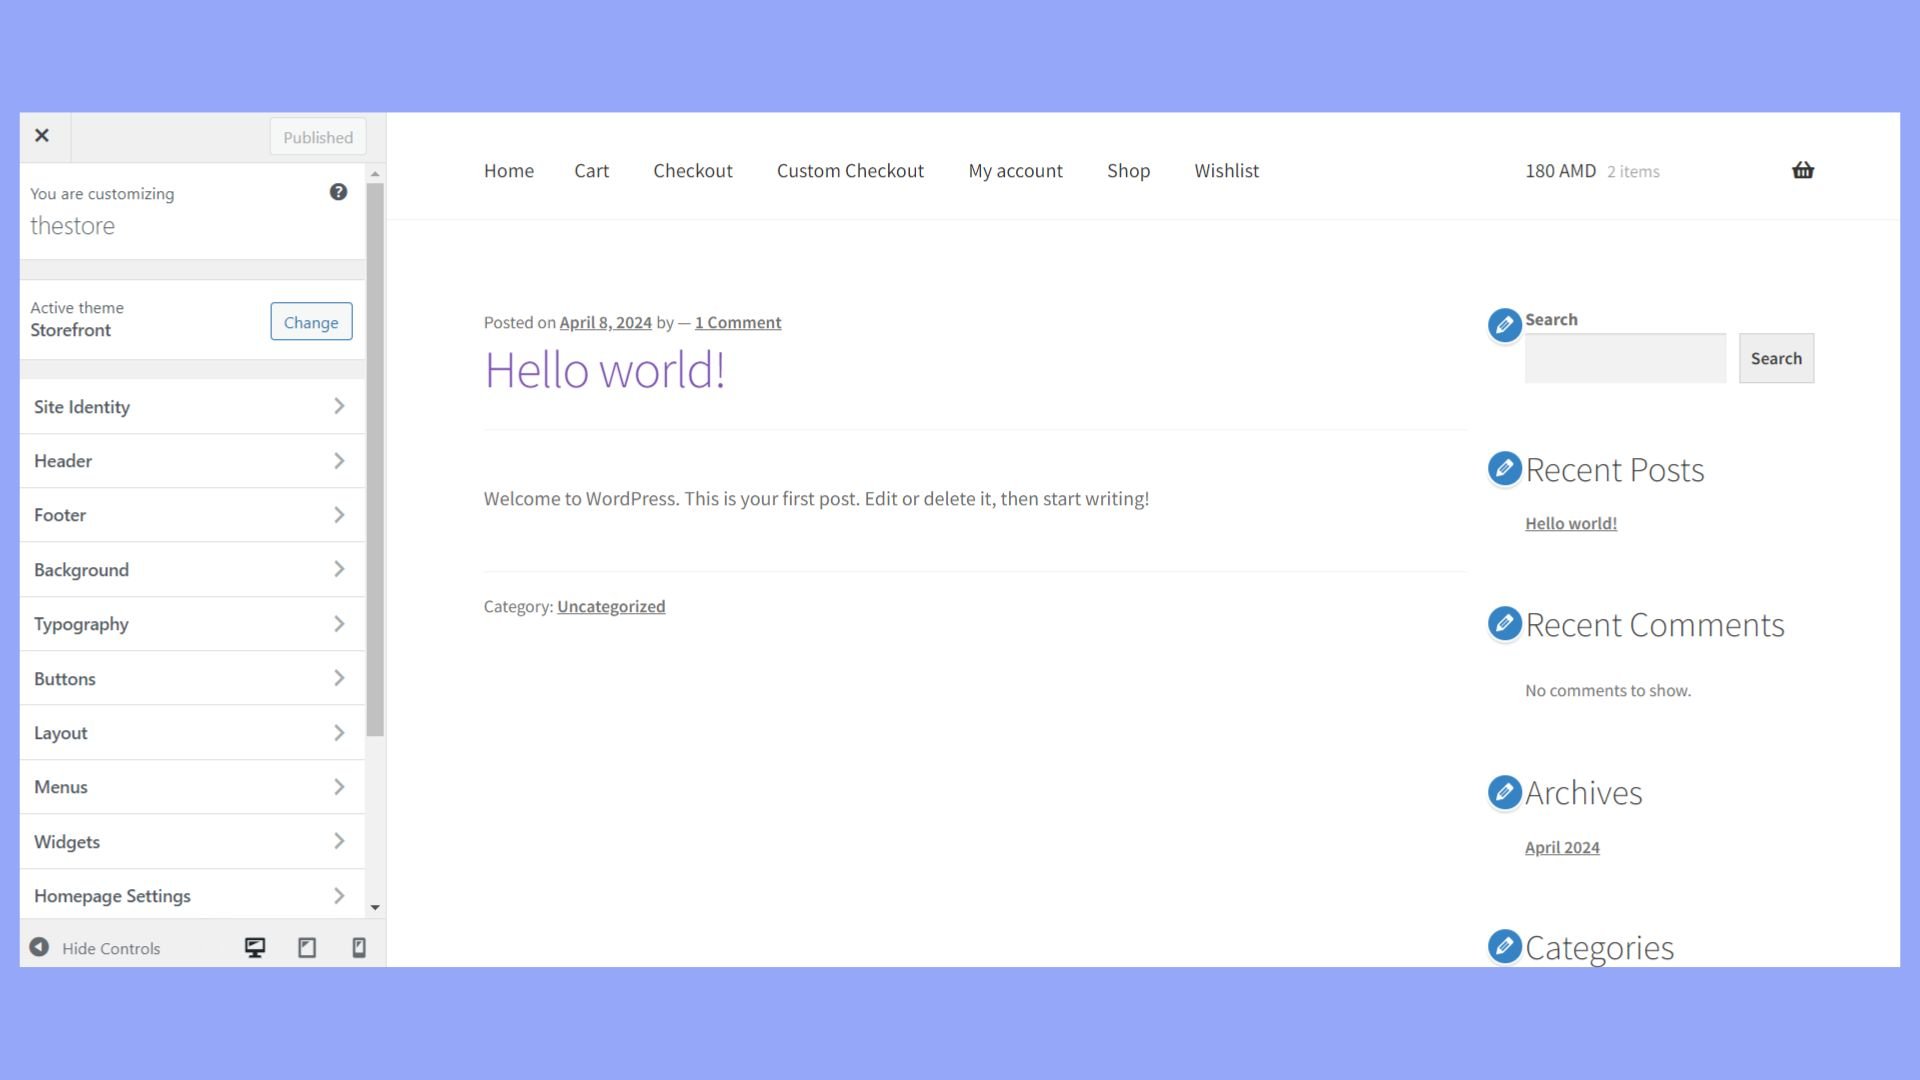Click pencil icon beside Recent Posts

[1504, 468]
